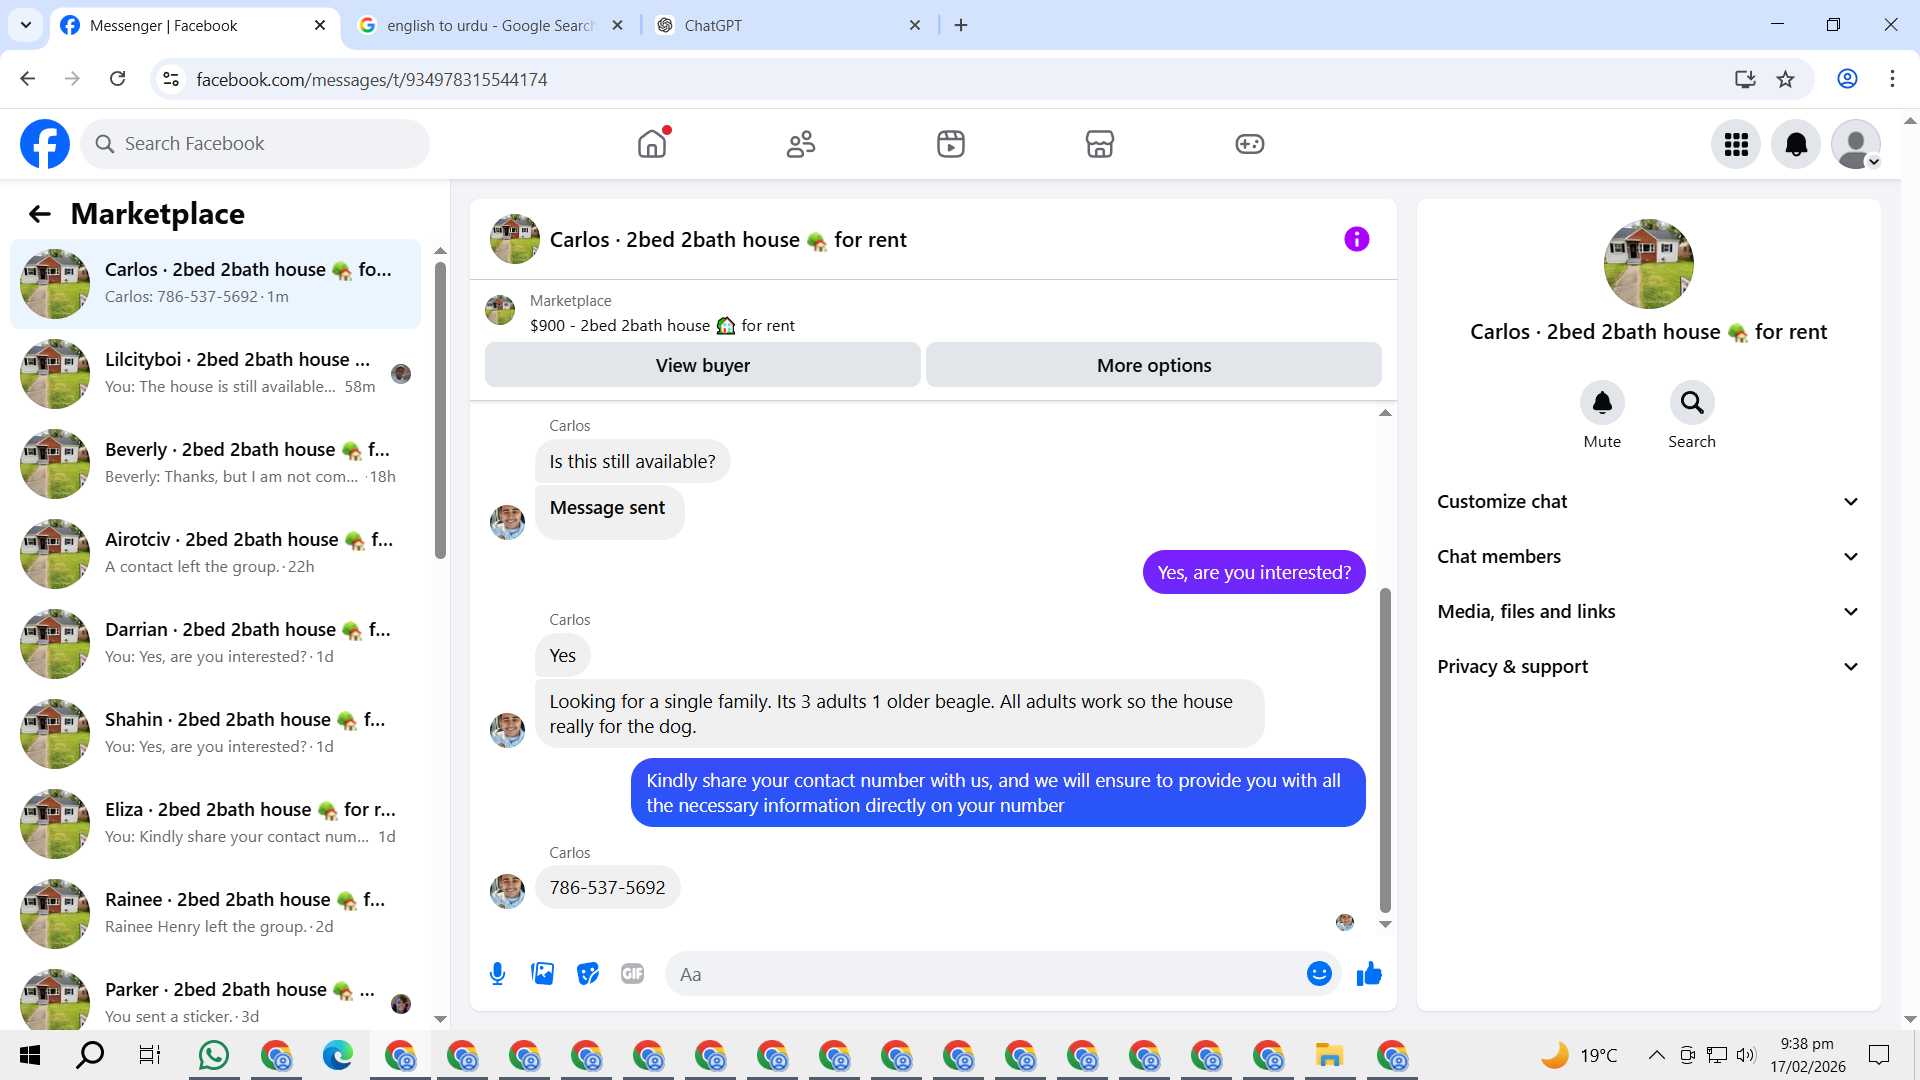The height and width of the screenshot is (1080, 1920).
Task: Search within conversation using the magnifier icon
Action: pos(1691,403)
